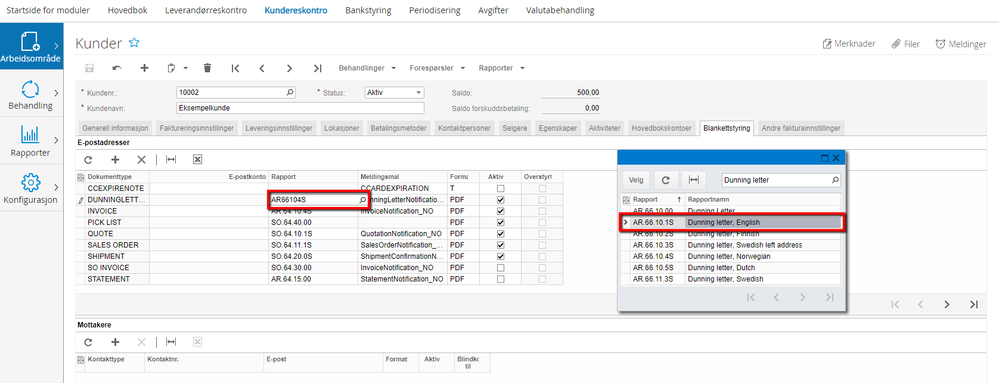Toggle the Aktiv checkbox for INVOICE row
Screen dimensions: 999x383
click(500, 211)
